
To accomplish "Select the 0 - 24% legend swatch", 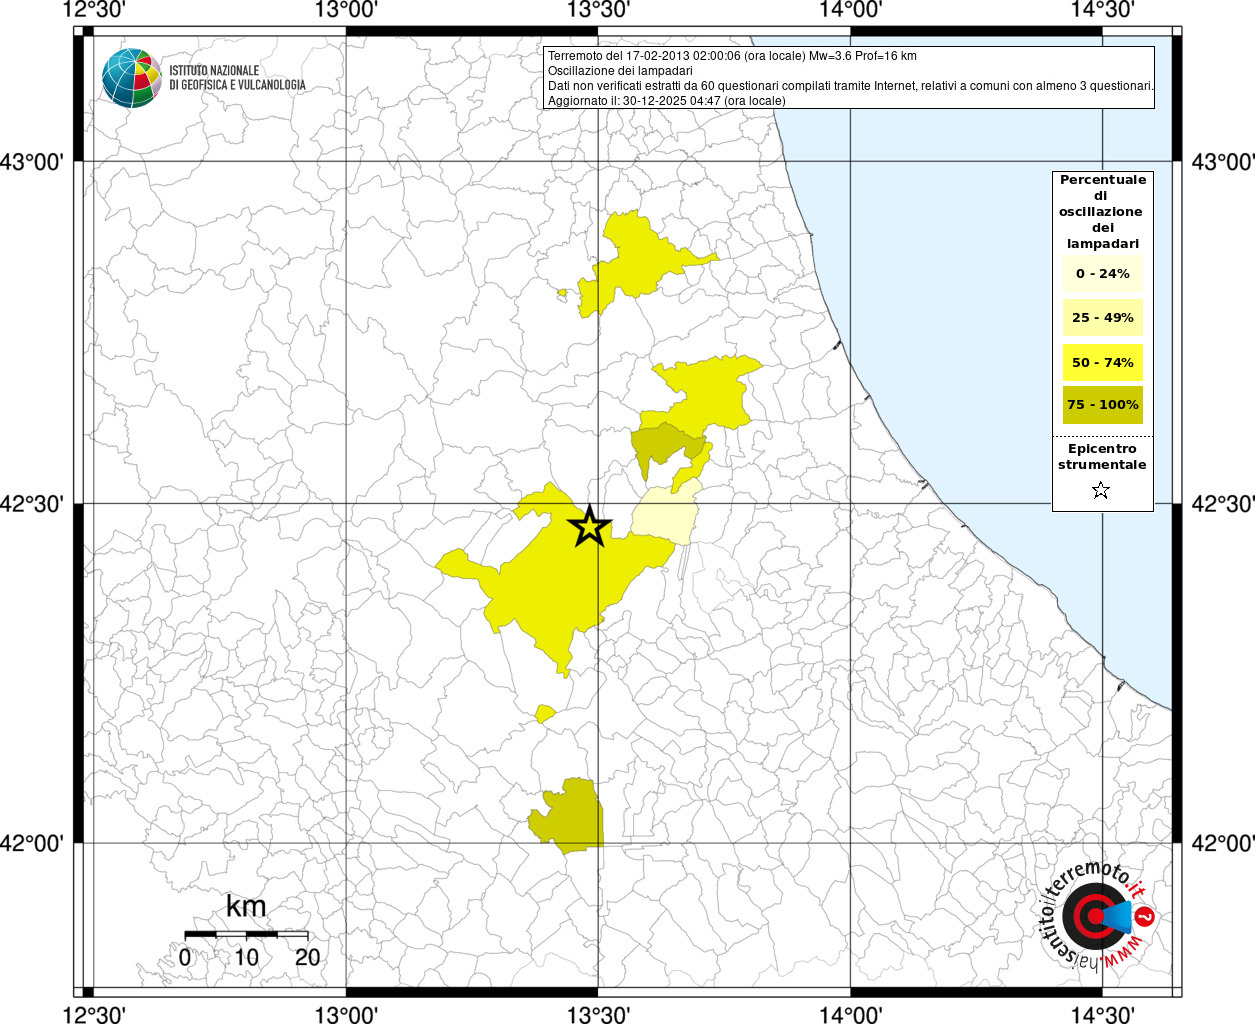I will [1102, 274].
